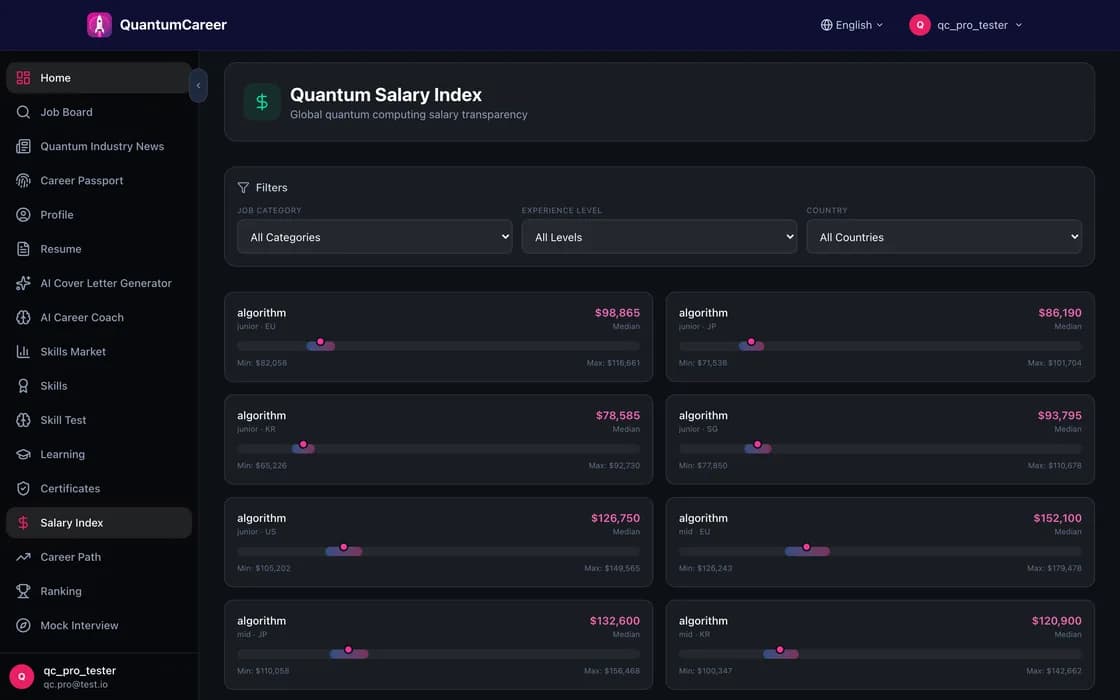Select Salary Index menu item

click(x=99, y=523)
